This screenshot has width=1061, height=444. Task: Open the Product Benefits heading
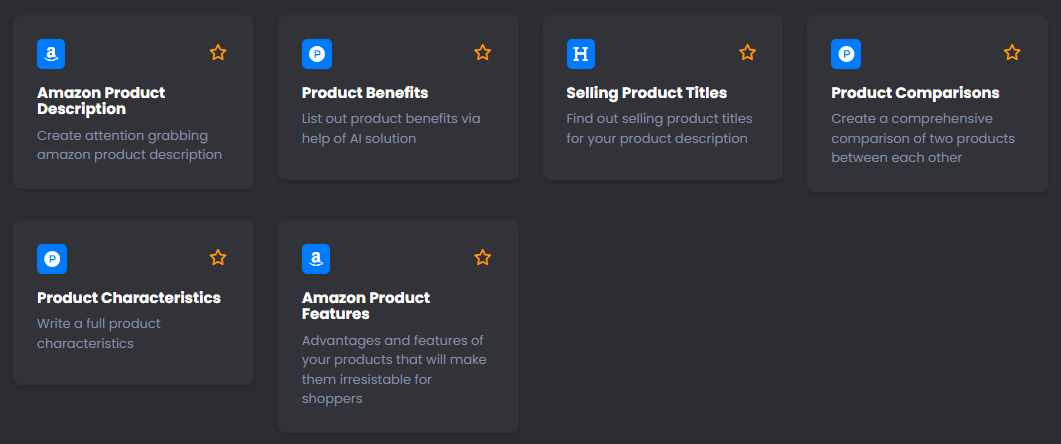[365, 93]
